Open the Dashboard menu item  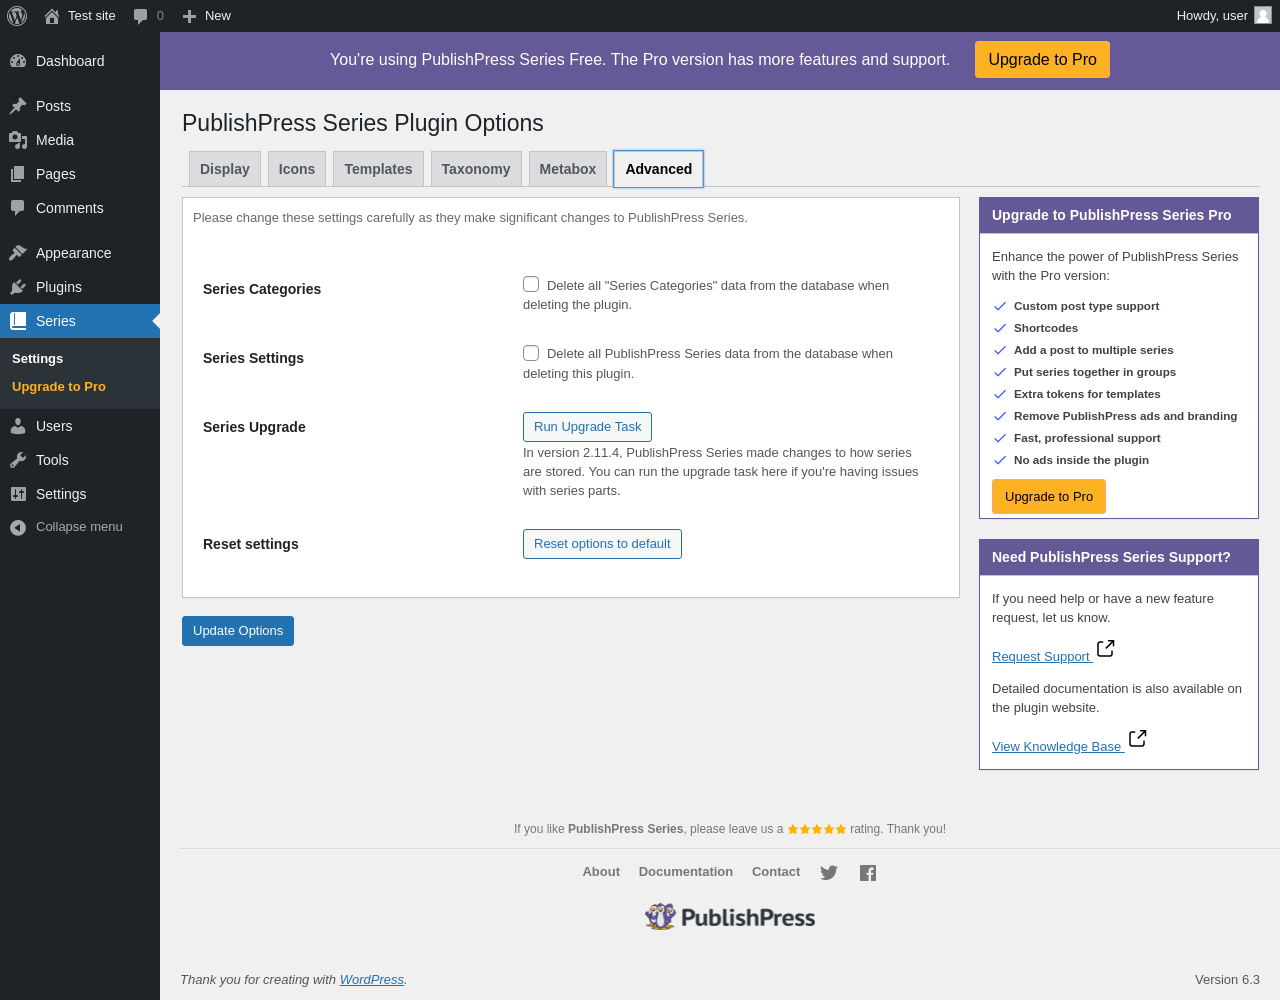coord(80,61)
